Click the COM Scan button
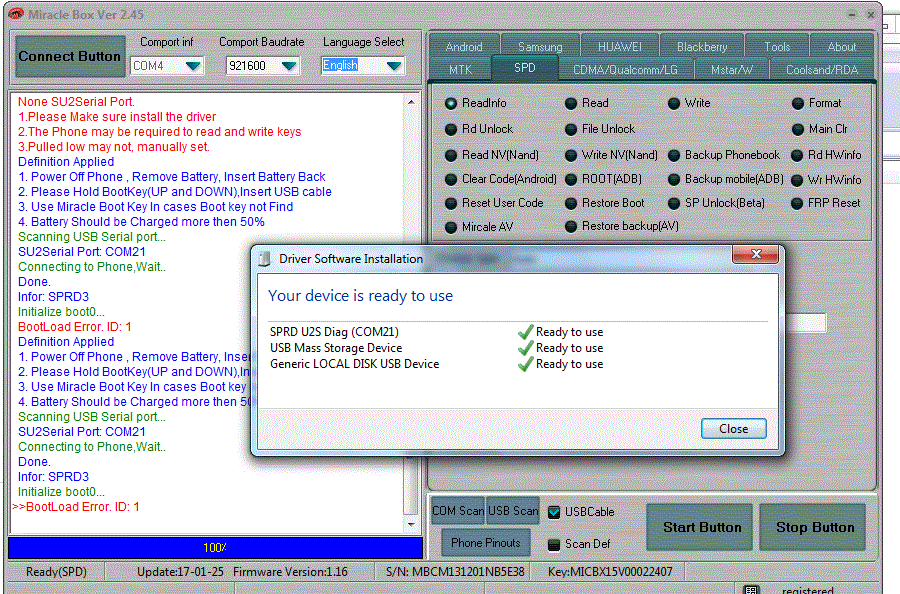 (x=458, y=511)
